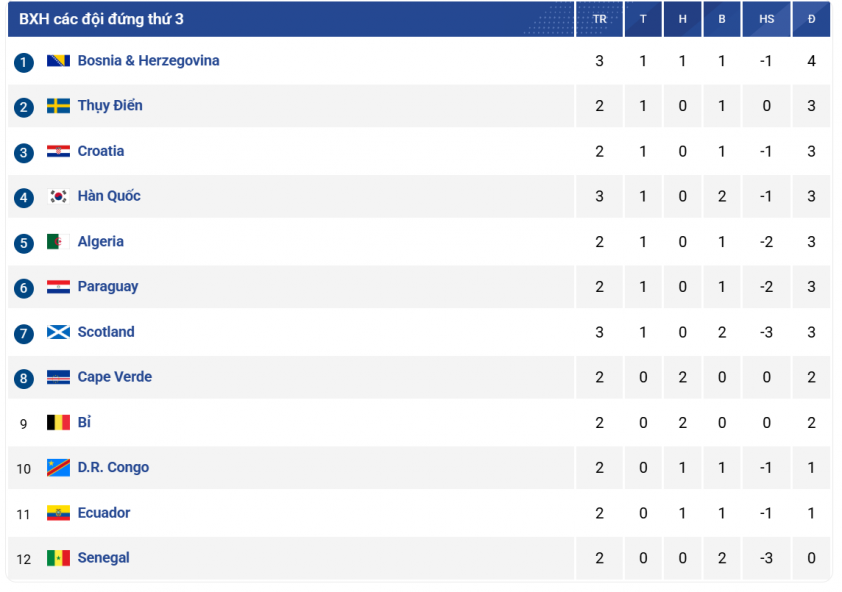Click the D.R. Congo flag icon
The width and height of the screenshot is (842, 592).
(x=58, y=467)
